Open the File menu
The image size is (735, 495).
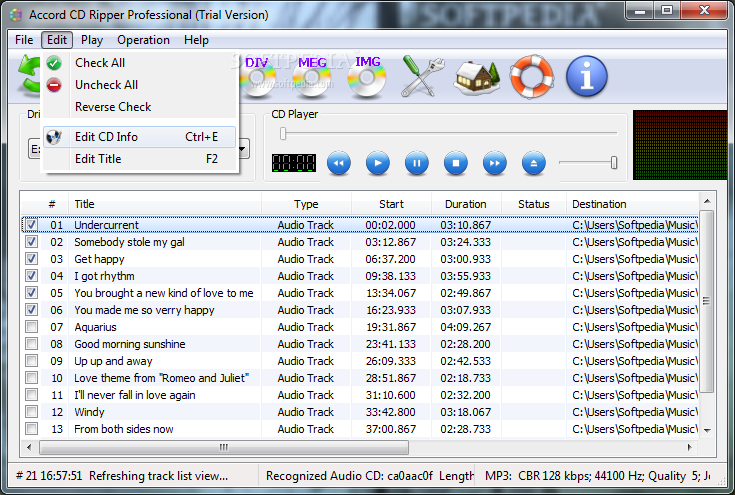pos(24,40)
